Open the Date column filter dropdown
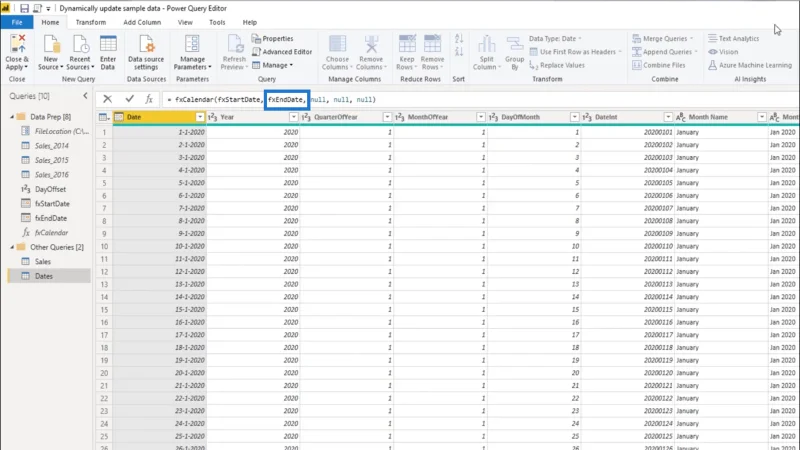This screenshot has height=450, width=800. tap(200, 117)
